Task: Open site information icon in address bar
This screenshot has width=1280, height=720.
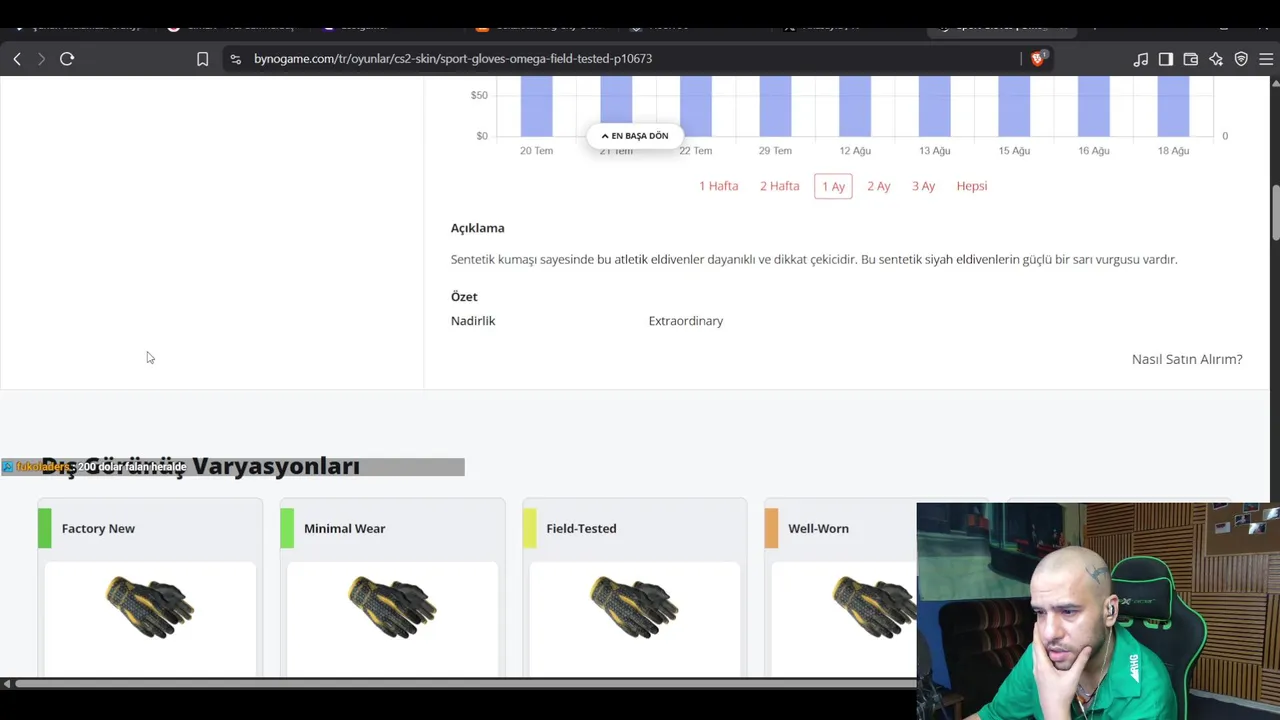Action: tap(235, 59)
